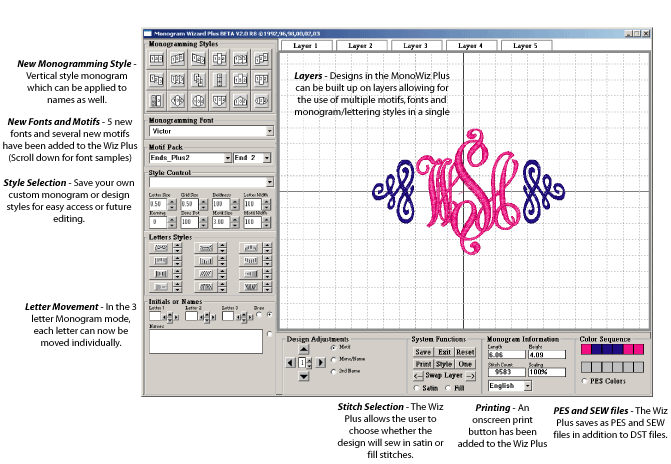Image resolution: width=671 pixels, height=464 pixels.
Task: Click the Scaling field showing 100%
Action: 547,372
